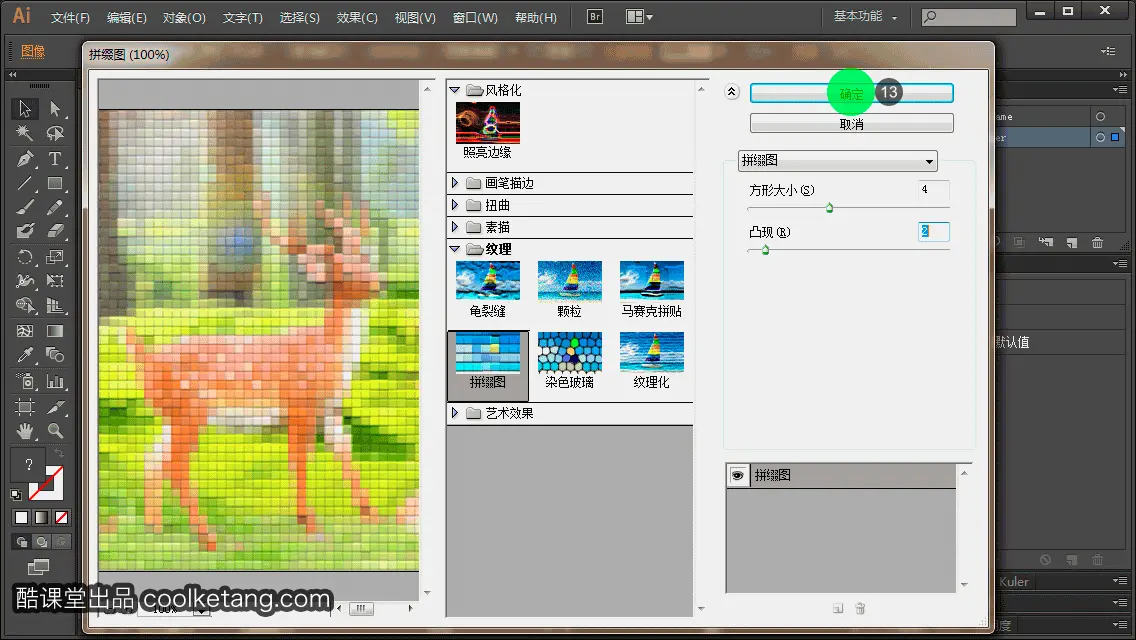The image size is (1136, 640).
Task: Expand the 艺术效果 filter folder
Action: coord(455,412)
